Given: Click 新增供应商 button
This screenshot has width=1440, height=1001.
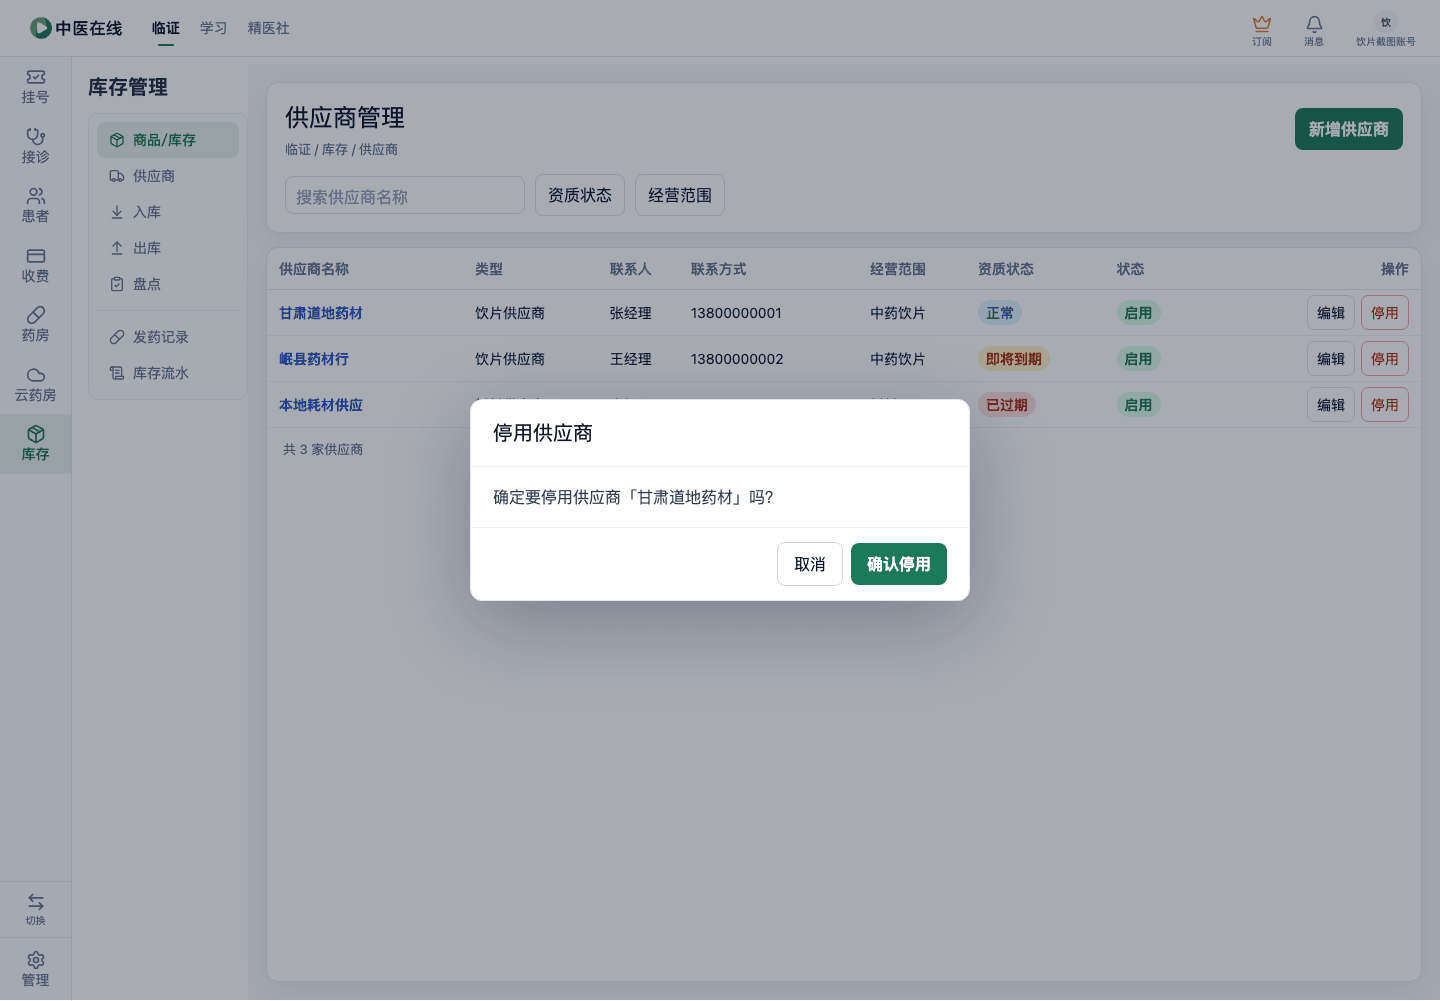Looking at the screenshot, I should click(1349, 129).
